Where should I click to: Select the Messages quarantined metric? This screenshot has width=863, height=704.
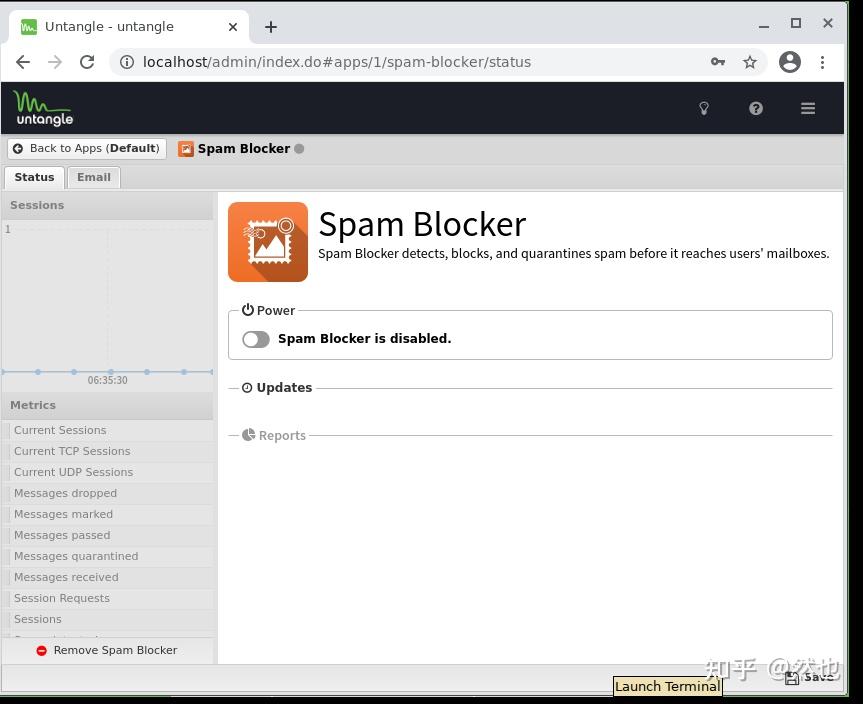coord(76,556)
